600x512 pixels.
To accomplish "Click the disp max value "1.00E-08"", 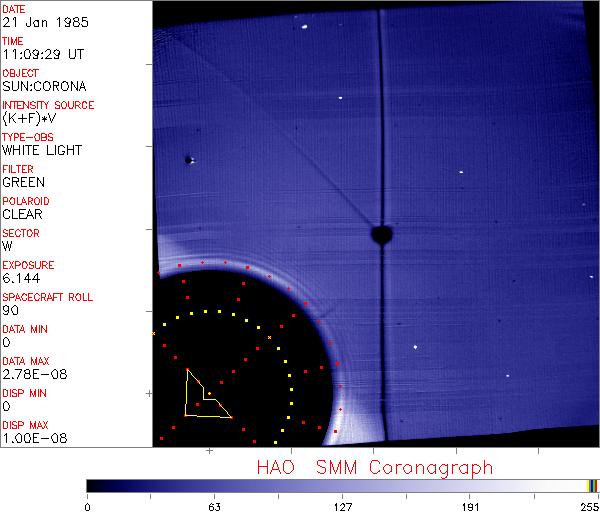I will tap(35, 438).
